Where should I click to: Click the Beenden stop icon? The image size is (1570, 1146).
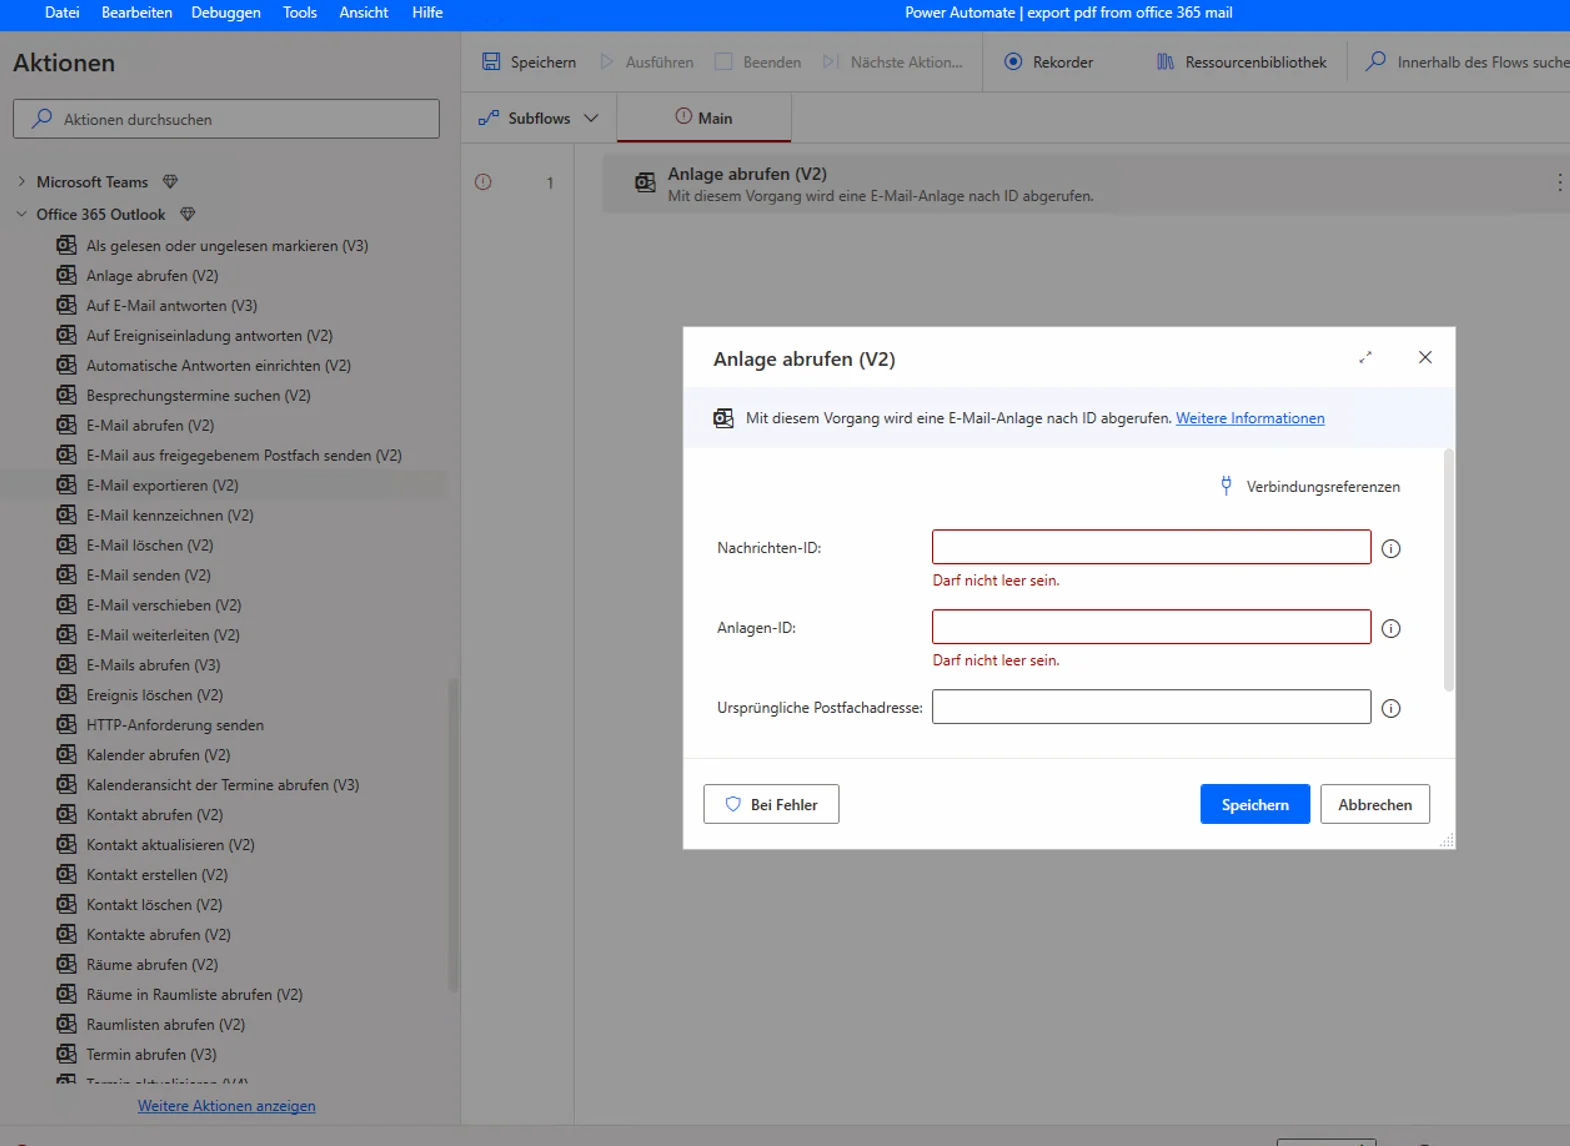pyautogui.click(x=723, y=62)
